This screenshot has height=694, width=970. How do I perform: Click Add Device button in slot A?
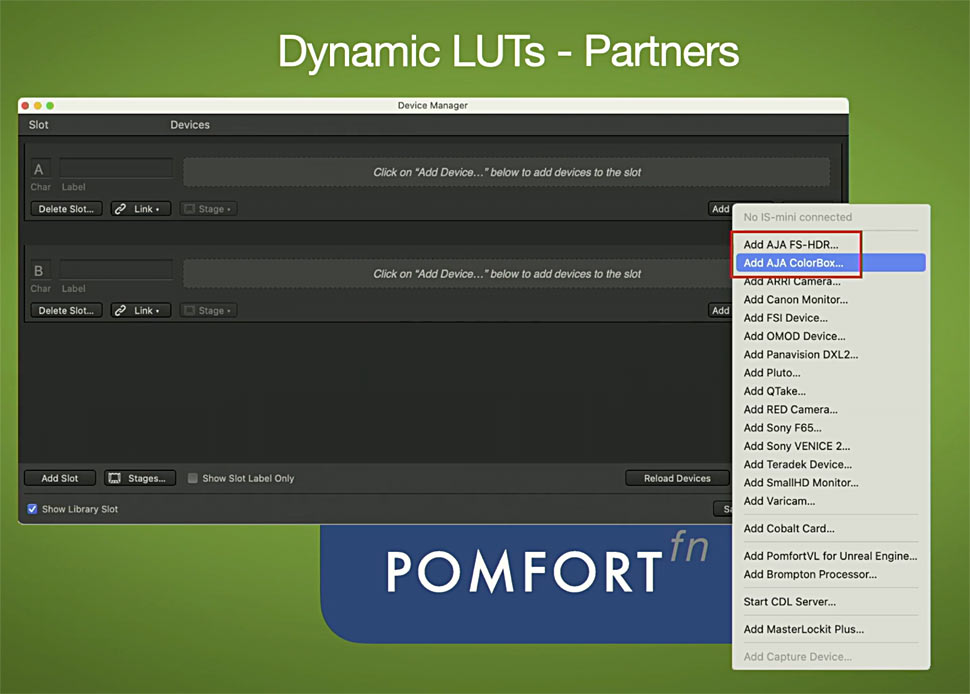720,209
